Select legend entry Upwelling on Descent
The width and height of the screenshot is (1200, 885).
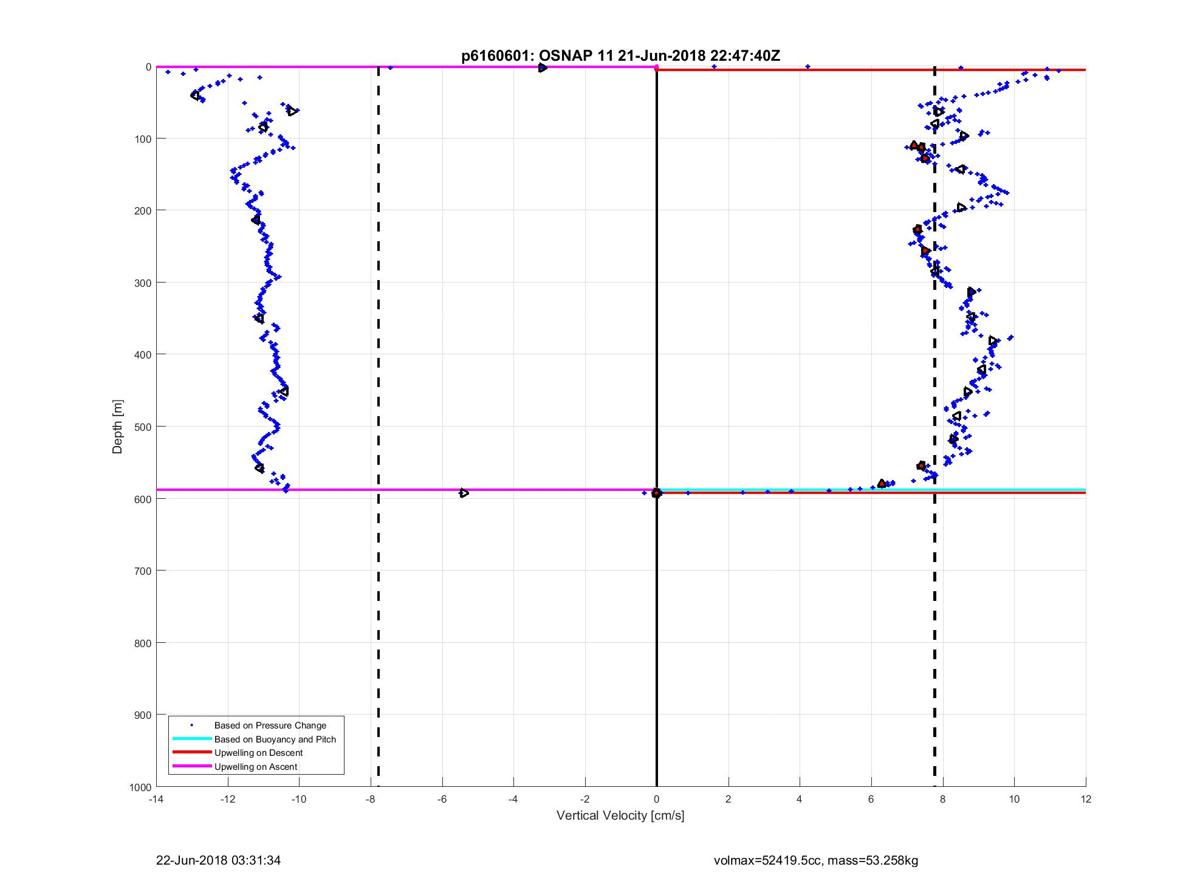[258, 753]
